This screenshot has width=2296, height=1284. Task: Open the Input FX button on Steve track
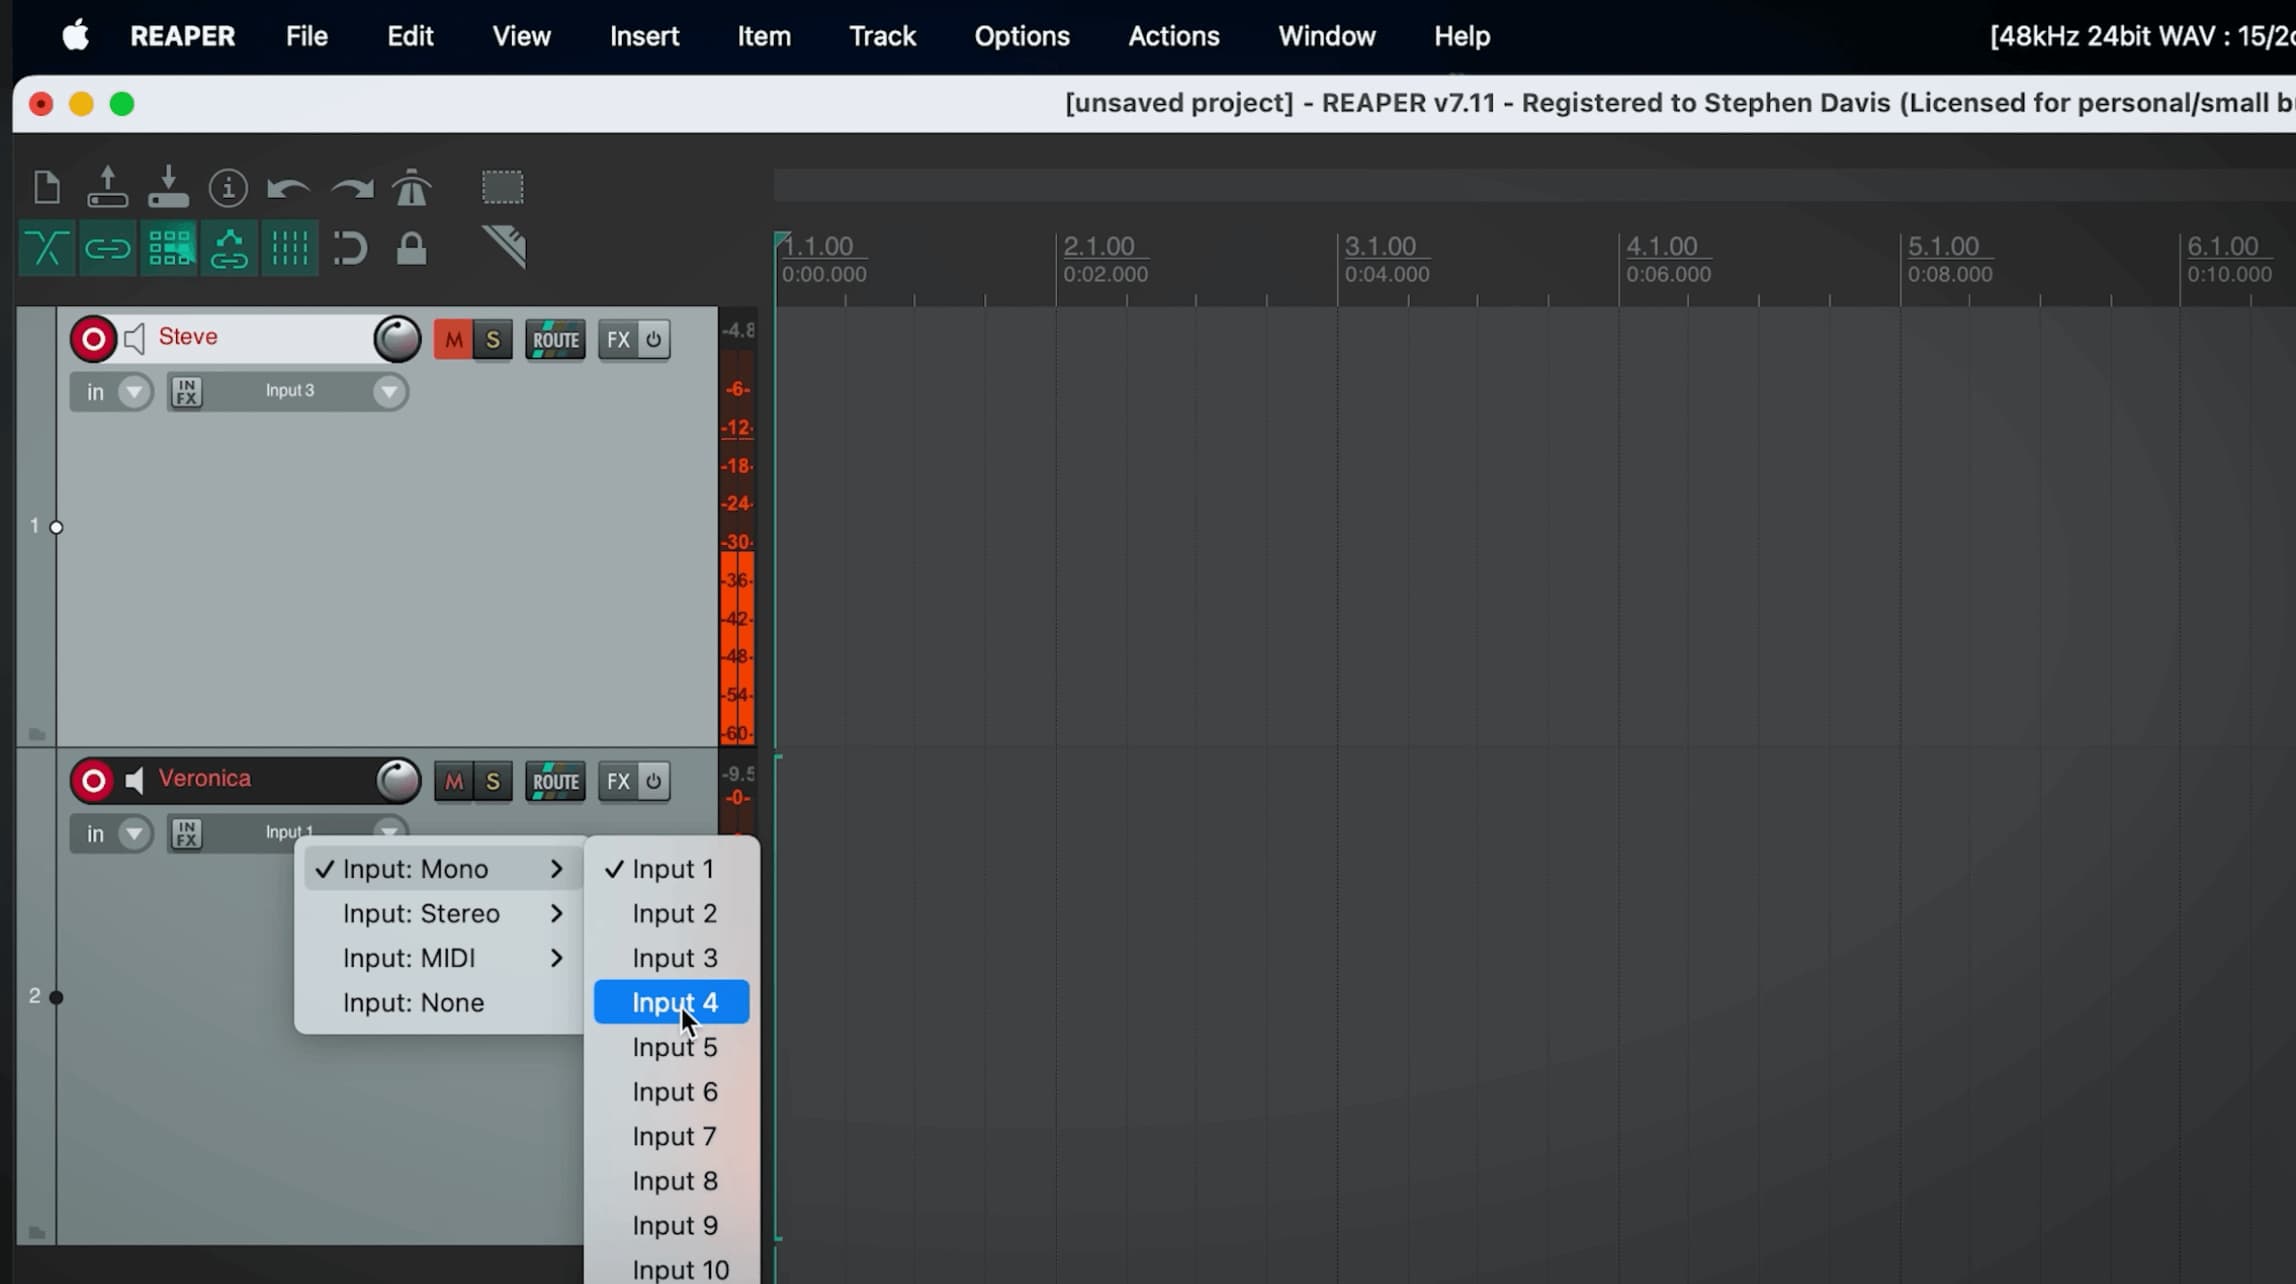(x=186, y=392)
